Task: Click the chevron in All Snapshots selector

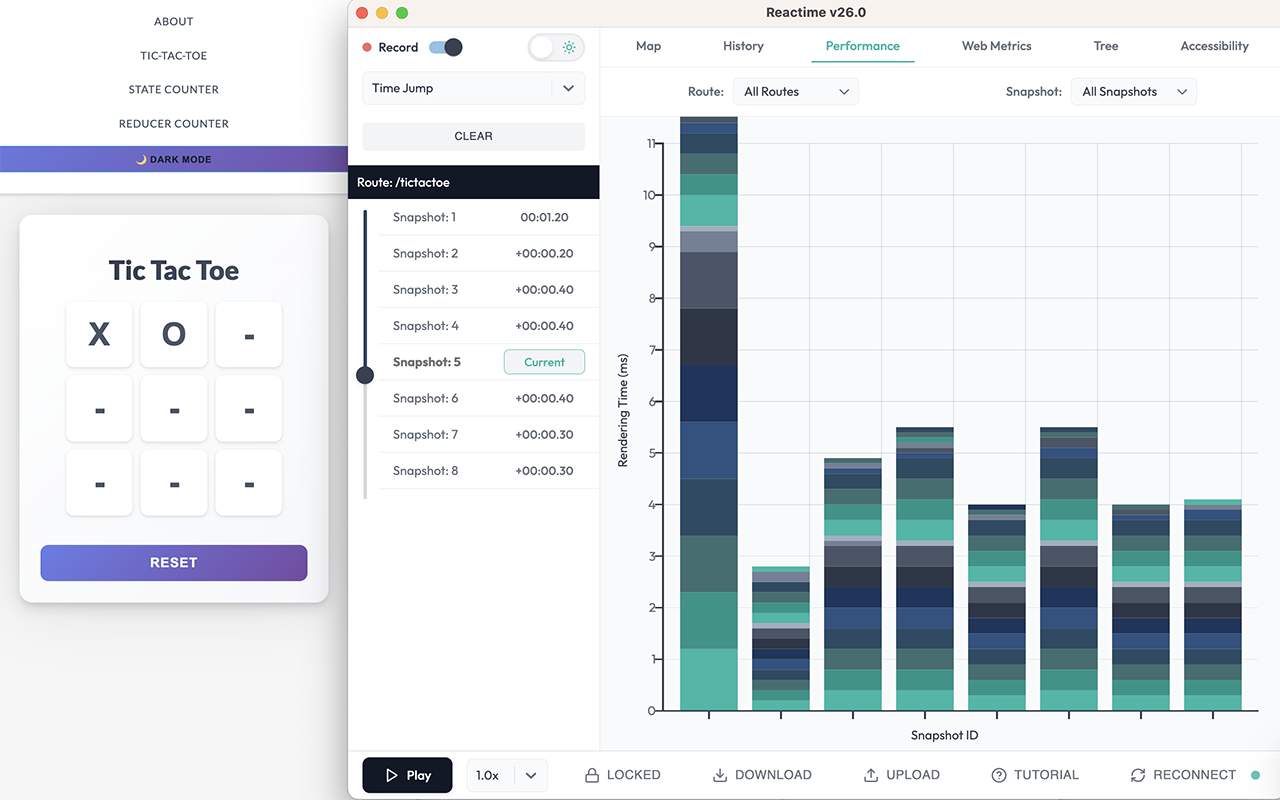Action: pos(1182,92)
